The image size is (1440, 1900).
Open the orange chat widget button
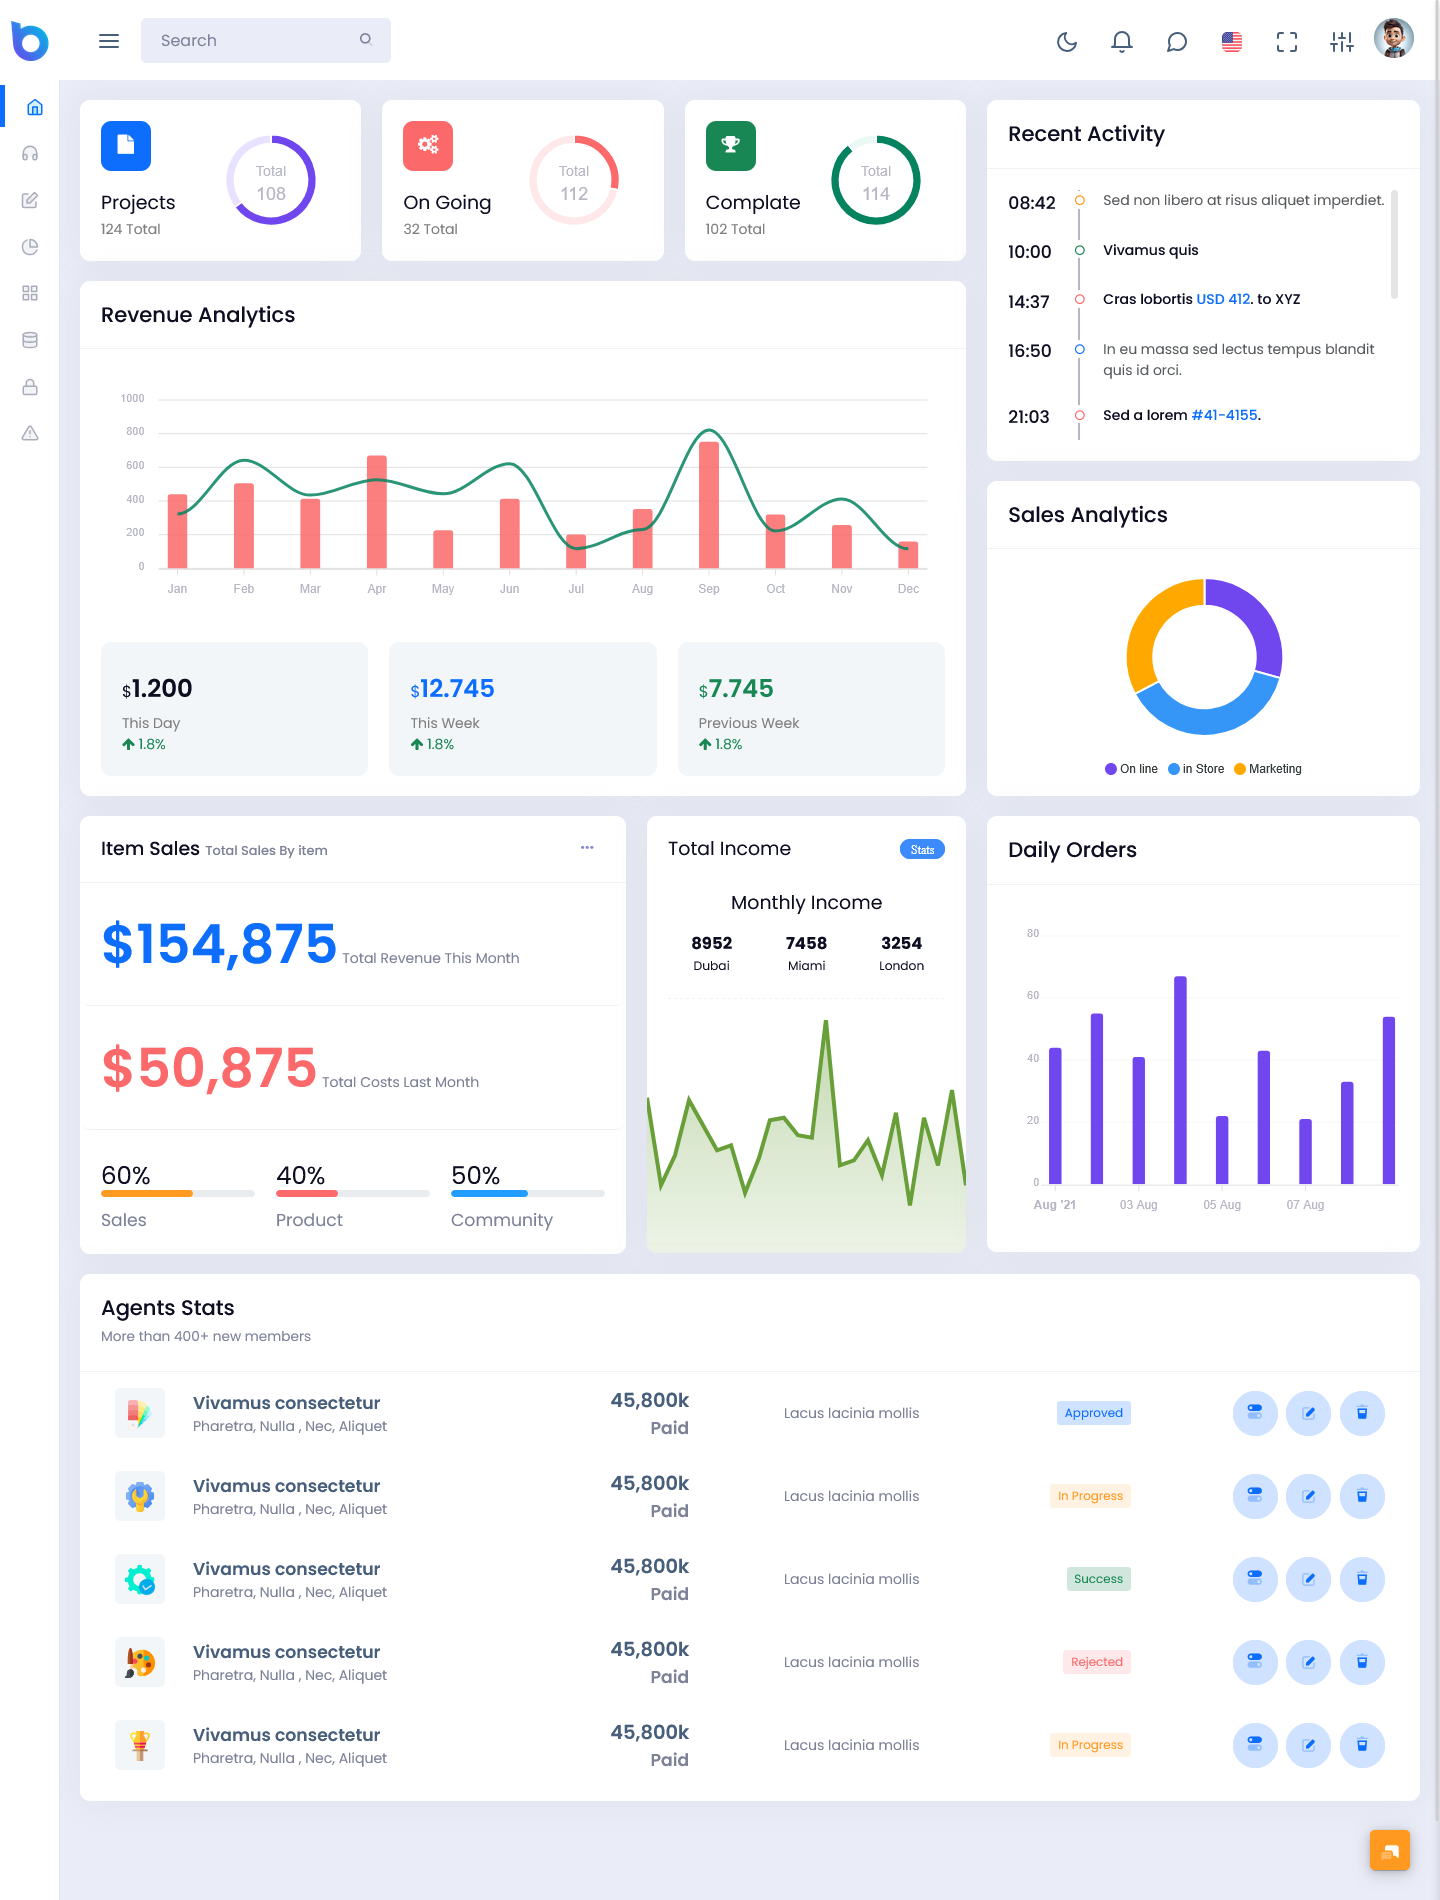click(x=1390, y=1850)
